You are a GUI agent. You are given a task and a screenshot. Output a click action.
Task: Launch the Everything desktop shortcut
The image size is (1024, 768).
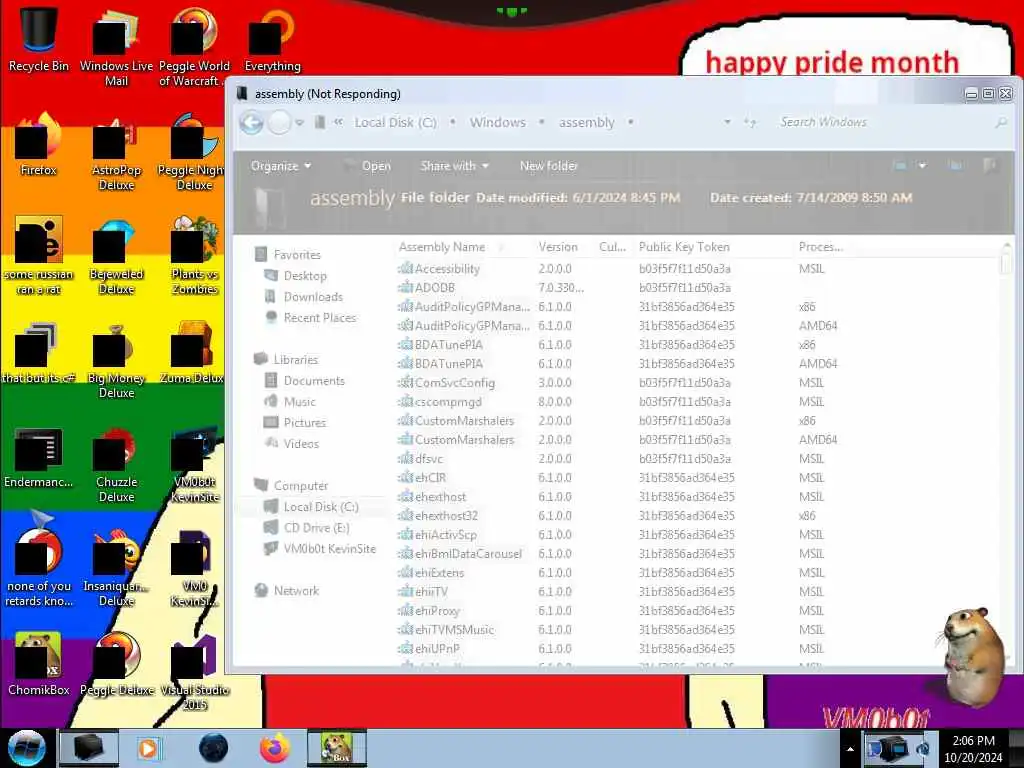click(x=272, y=38)
